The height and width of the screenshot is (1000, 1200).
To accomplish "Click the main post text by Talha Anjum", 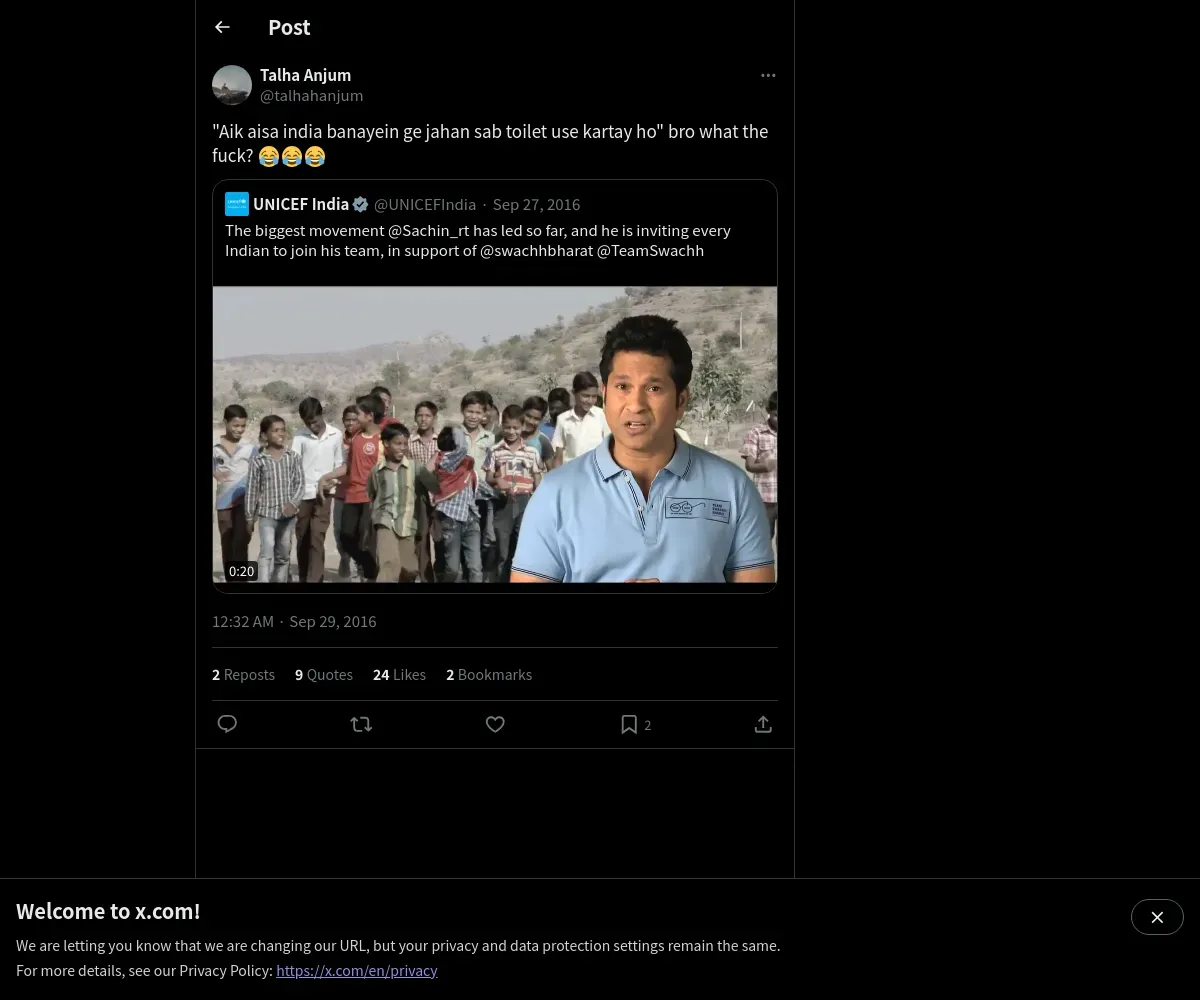I will 490,143.
